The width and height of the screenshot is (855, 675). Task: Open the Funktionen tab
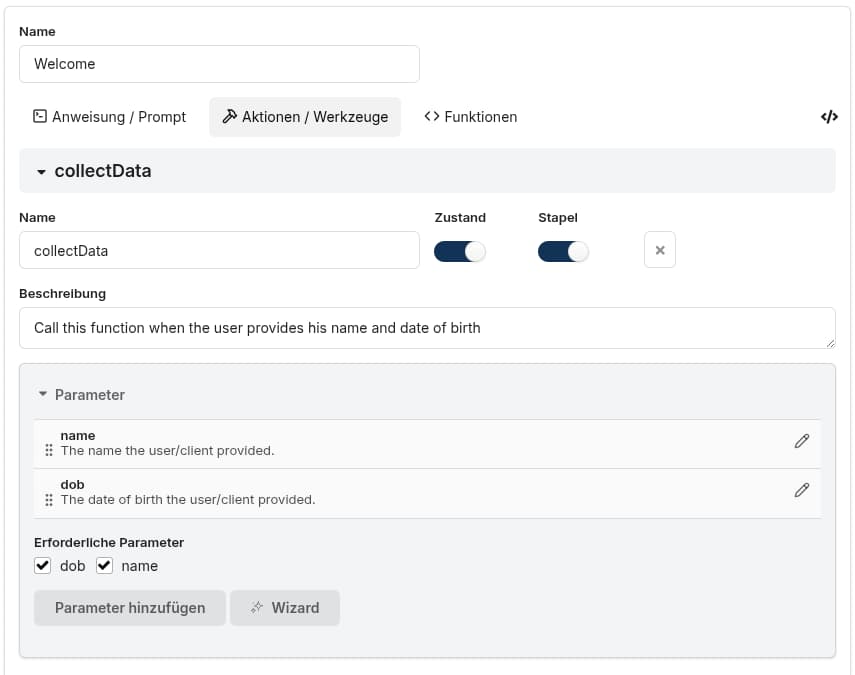tap(470, 117)
